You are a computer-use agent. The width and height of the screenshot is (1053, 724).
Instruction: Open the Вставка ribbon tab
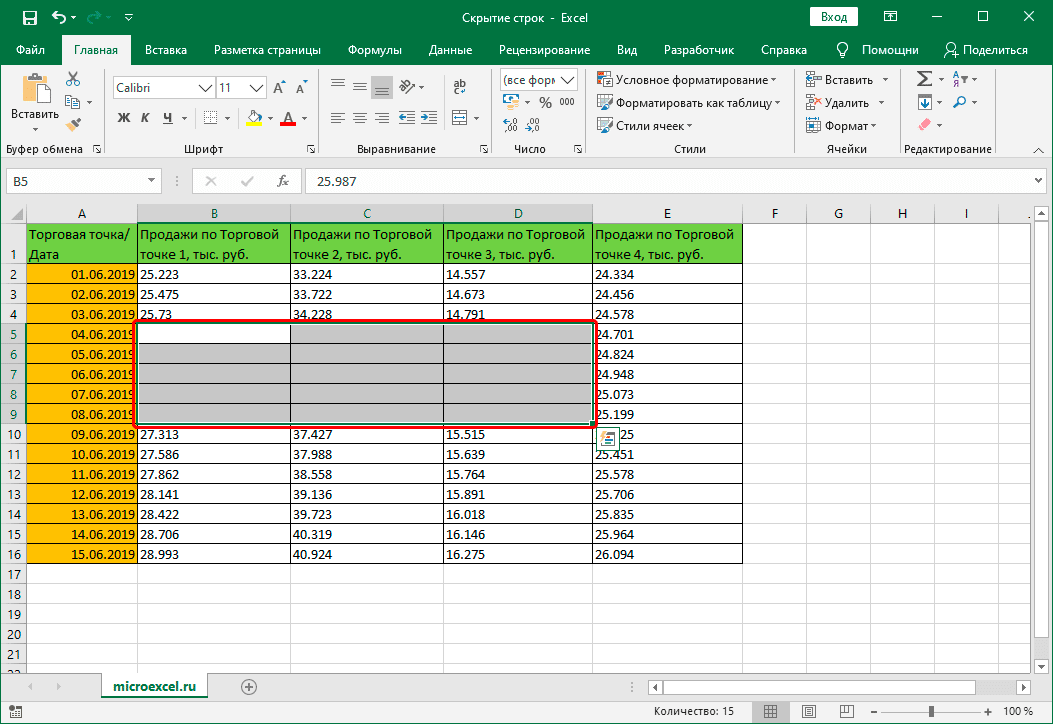pyautogui.click(x=166, y=50)
